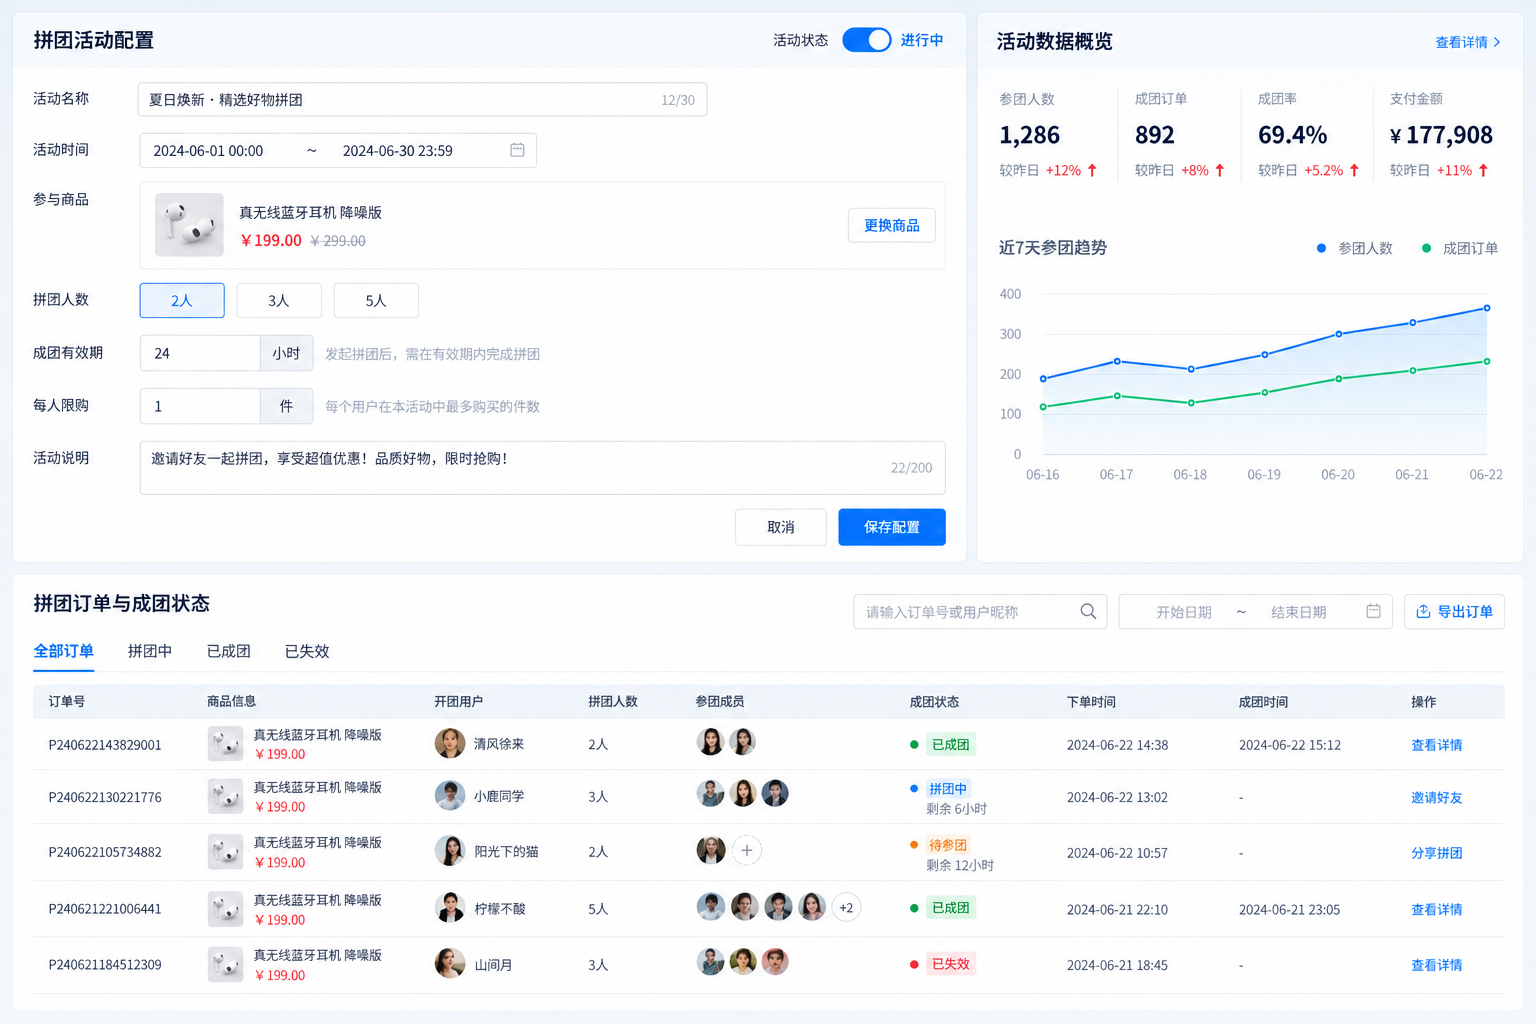Select 2人 group size option
The width and height of the screenshot is (1536, 1024).
tap(182, 300)
